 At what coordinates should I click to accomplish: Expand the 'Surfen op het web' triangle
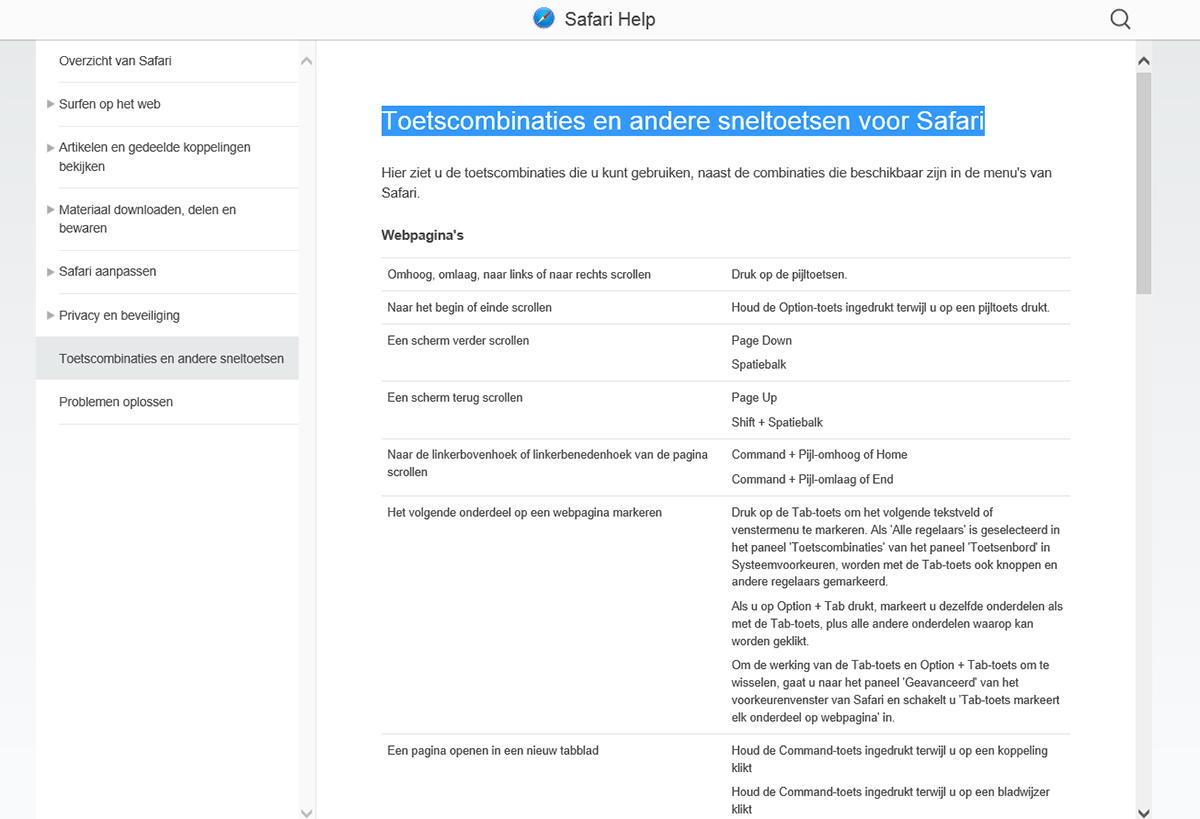[50, 104]
